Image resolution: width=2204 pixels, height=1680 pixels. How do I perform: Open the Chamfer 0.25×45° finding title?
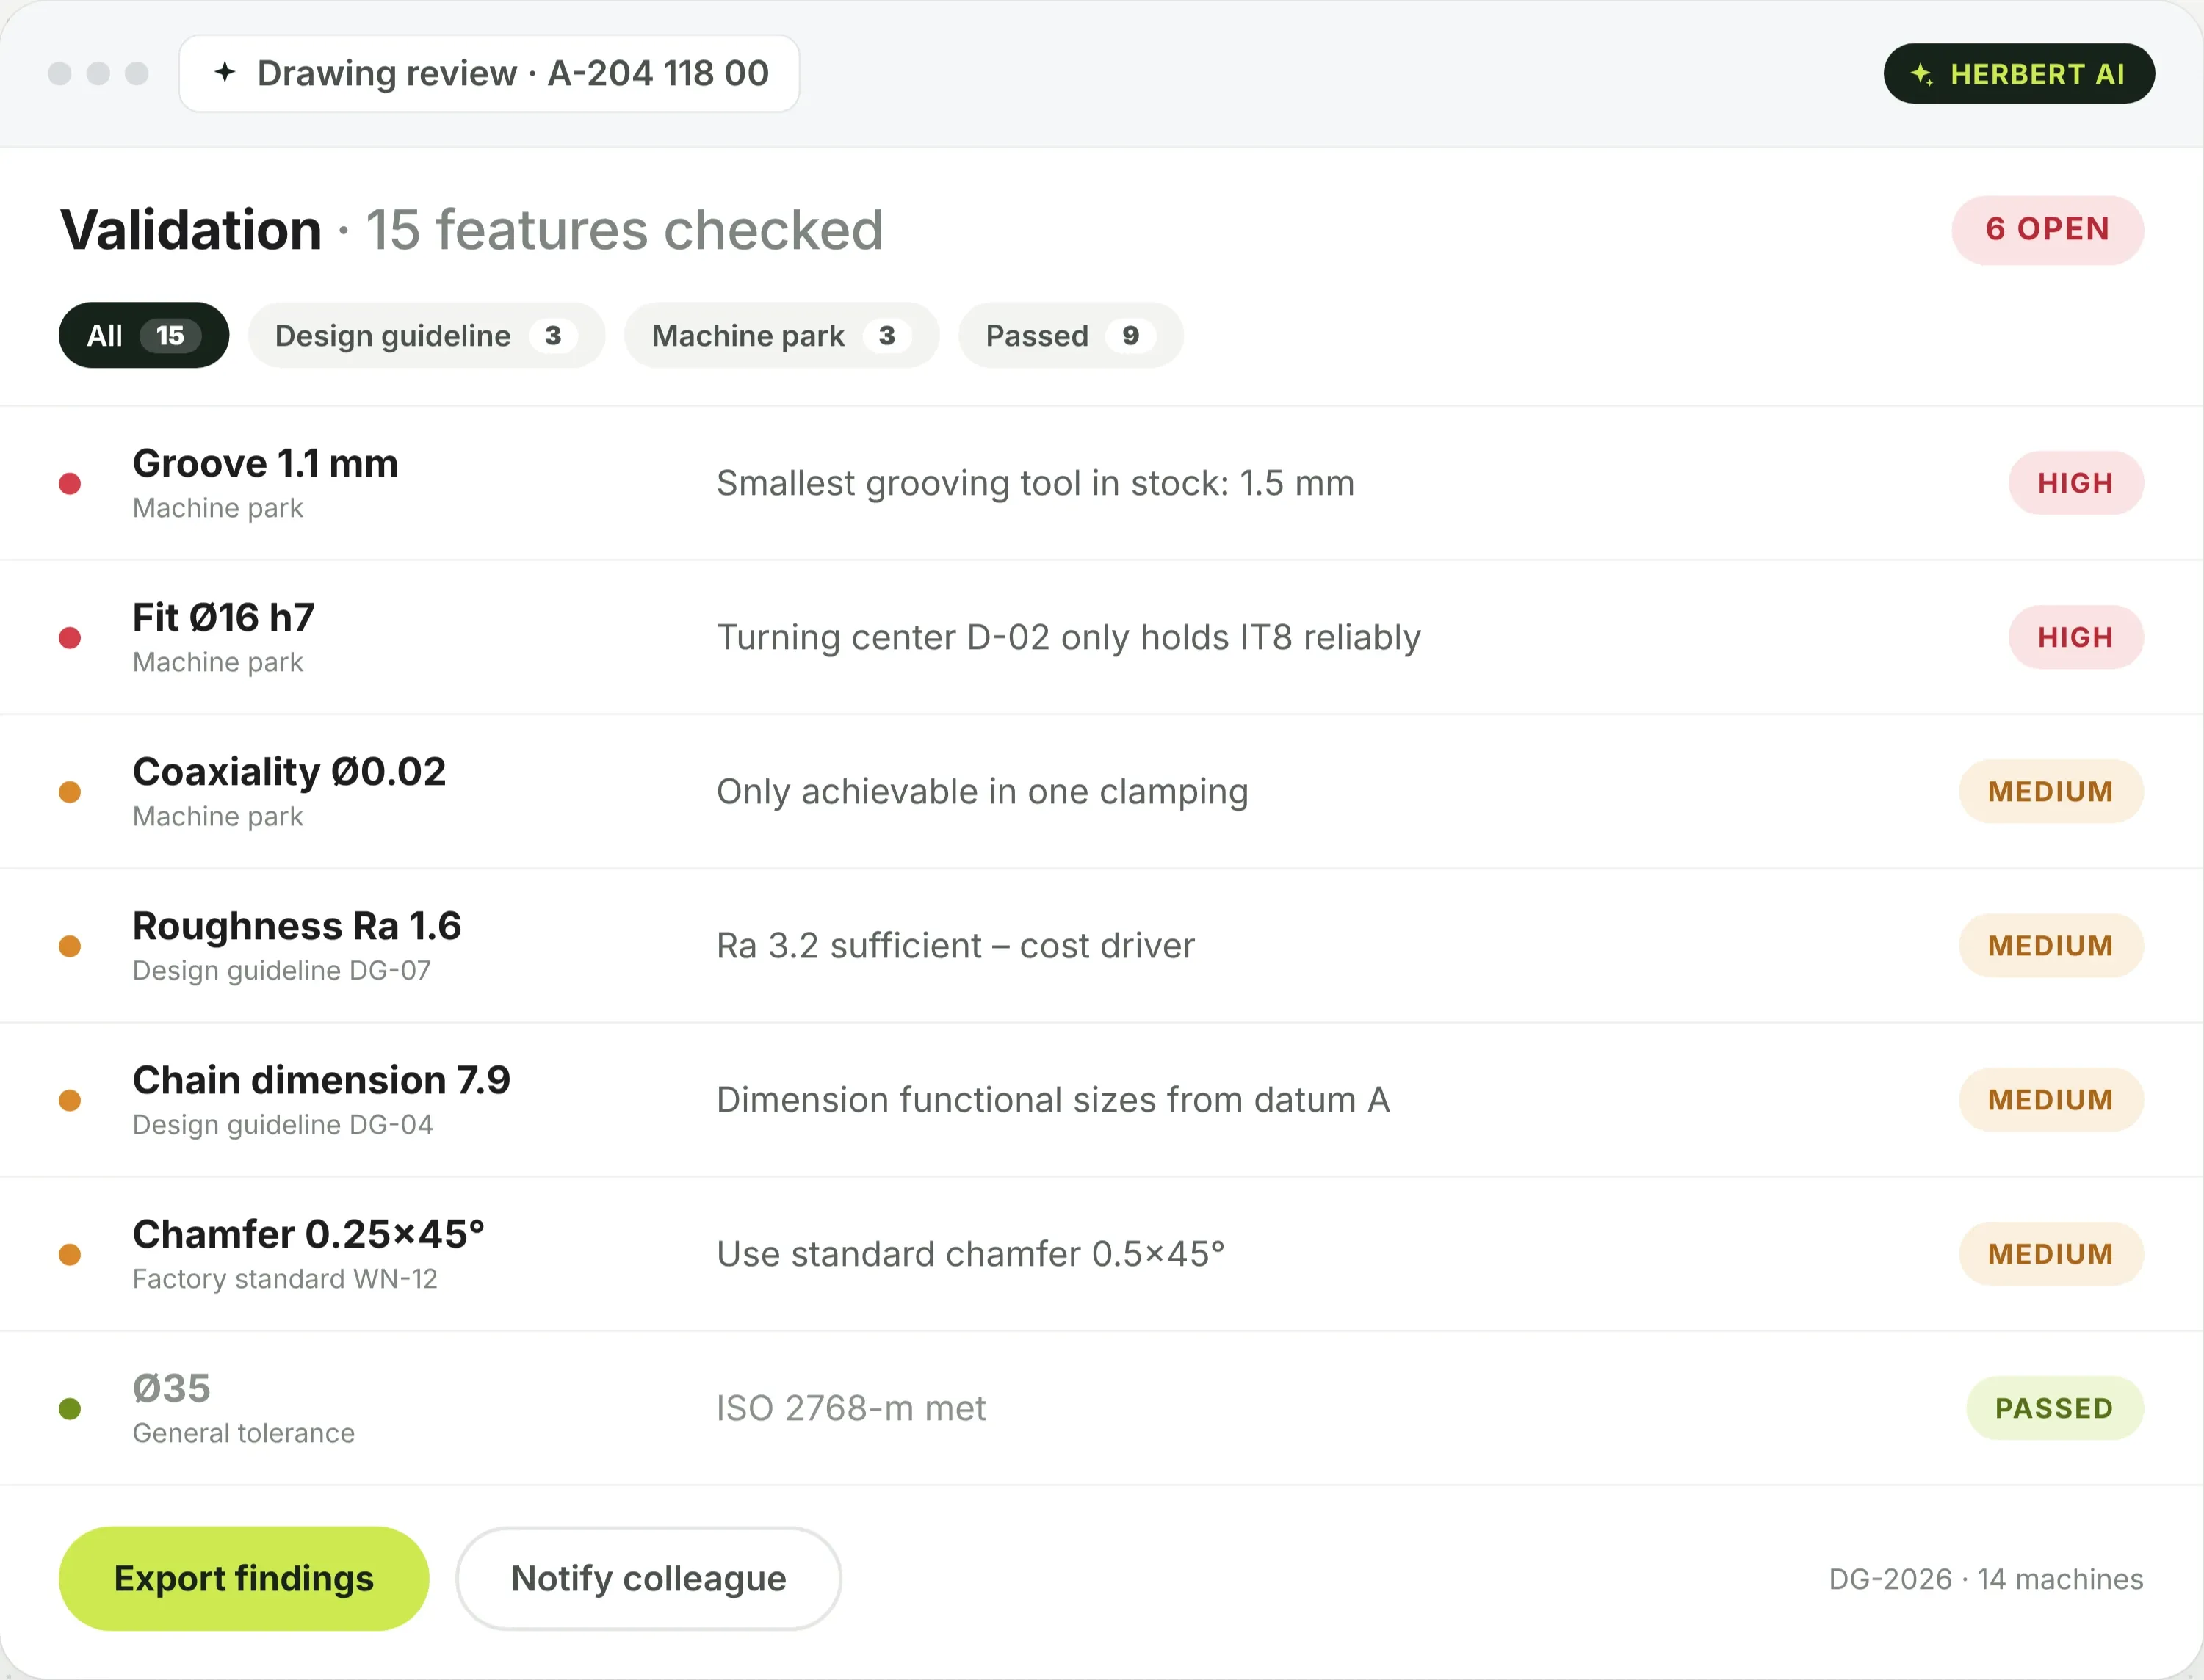[308, 1233]
